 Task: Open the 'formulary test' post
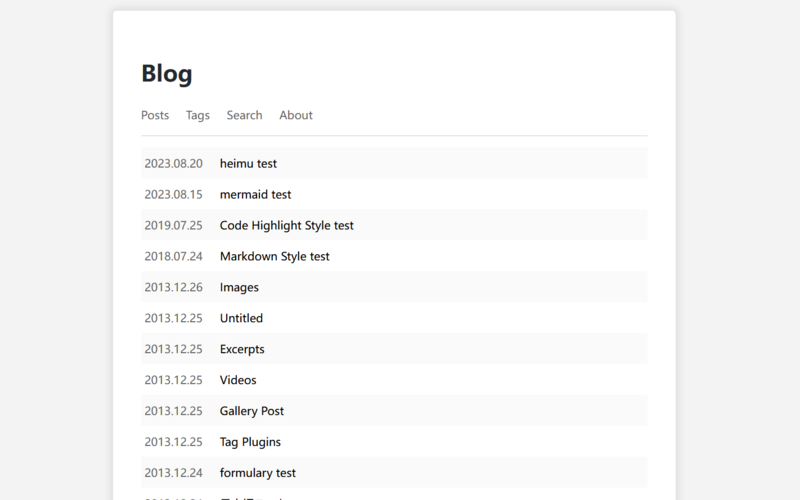click(x=257, y=473)
